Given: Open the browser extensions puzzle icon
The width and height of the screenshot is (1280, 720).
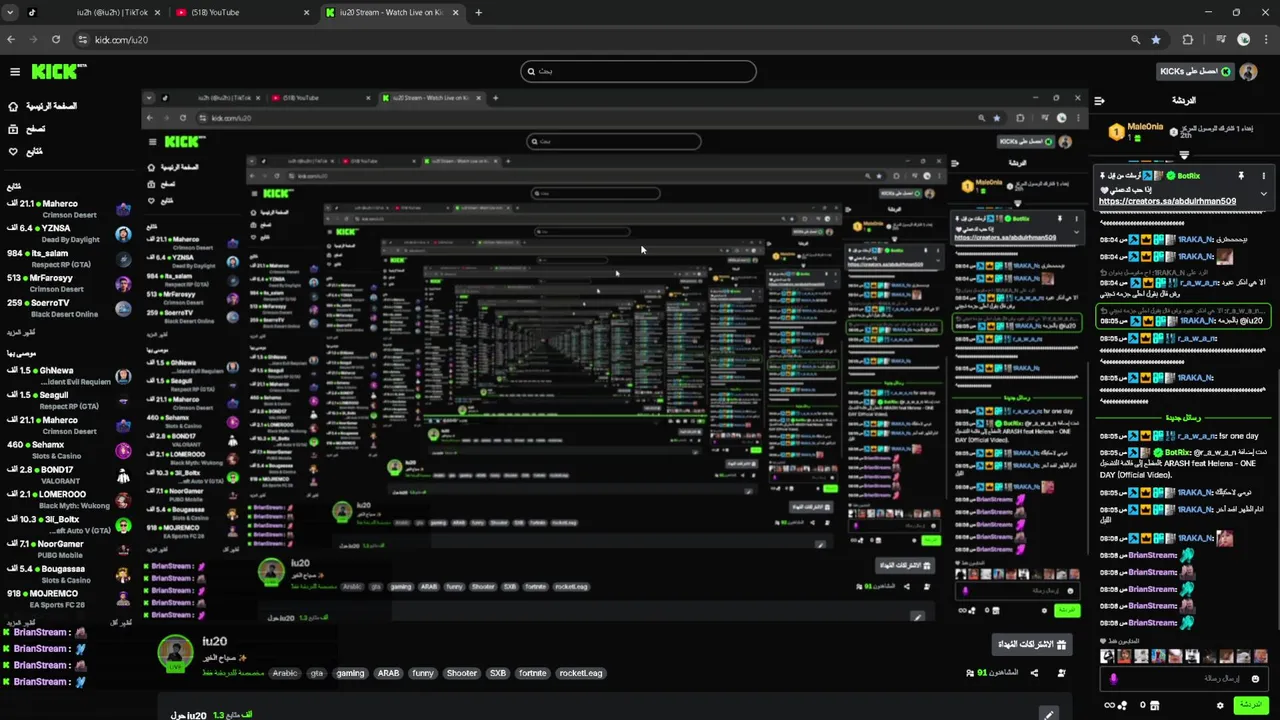Looking at the screenshot, I should pyautogui.click(x=1188, y=40).
